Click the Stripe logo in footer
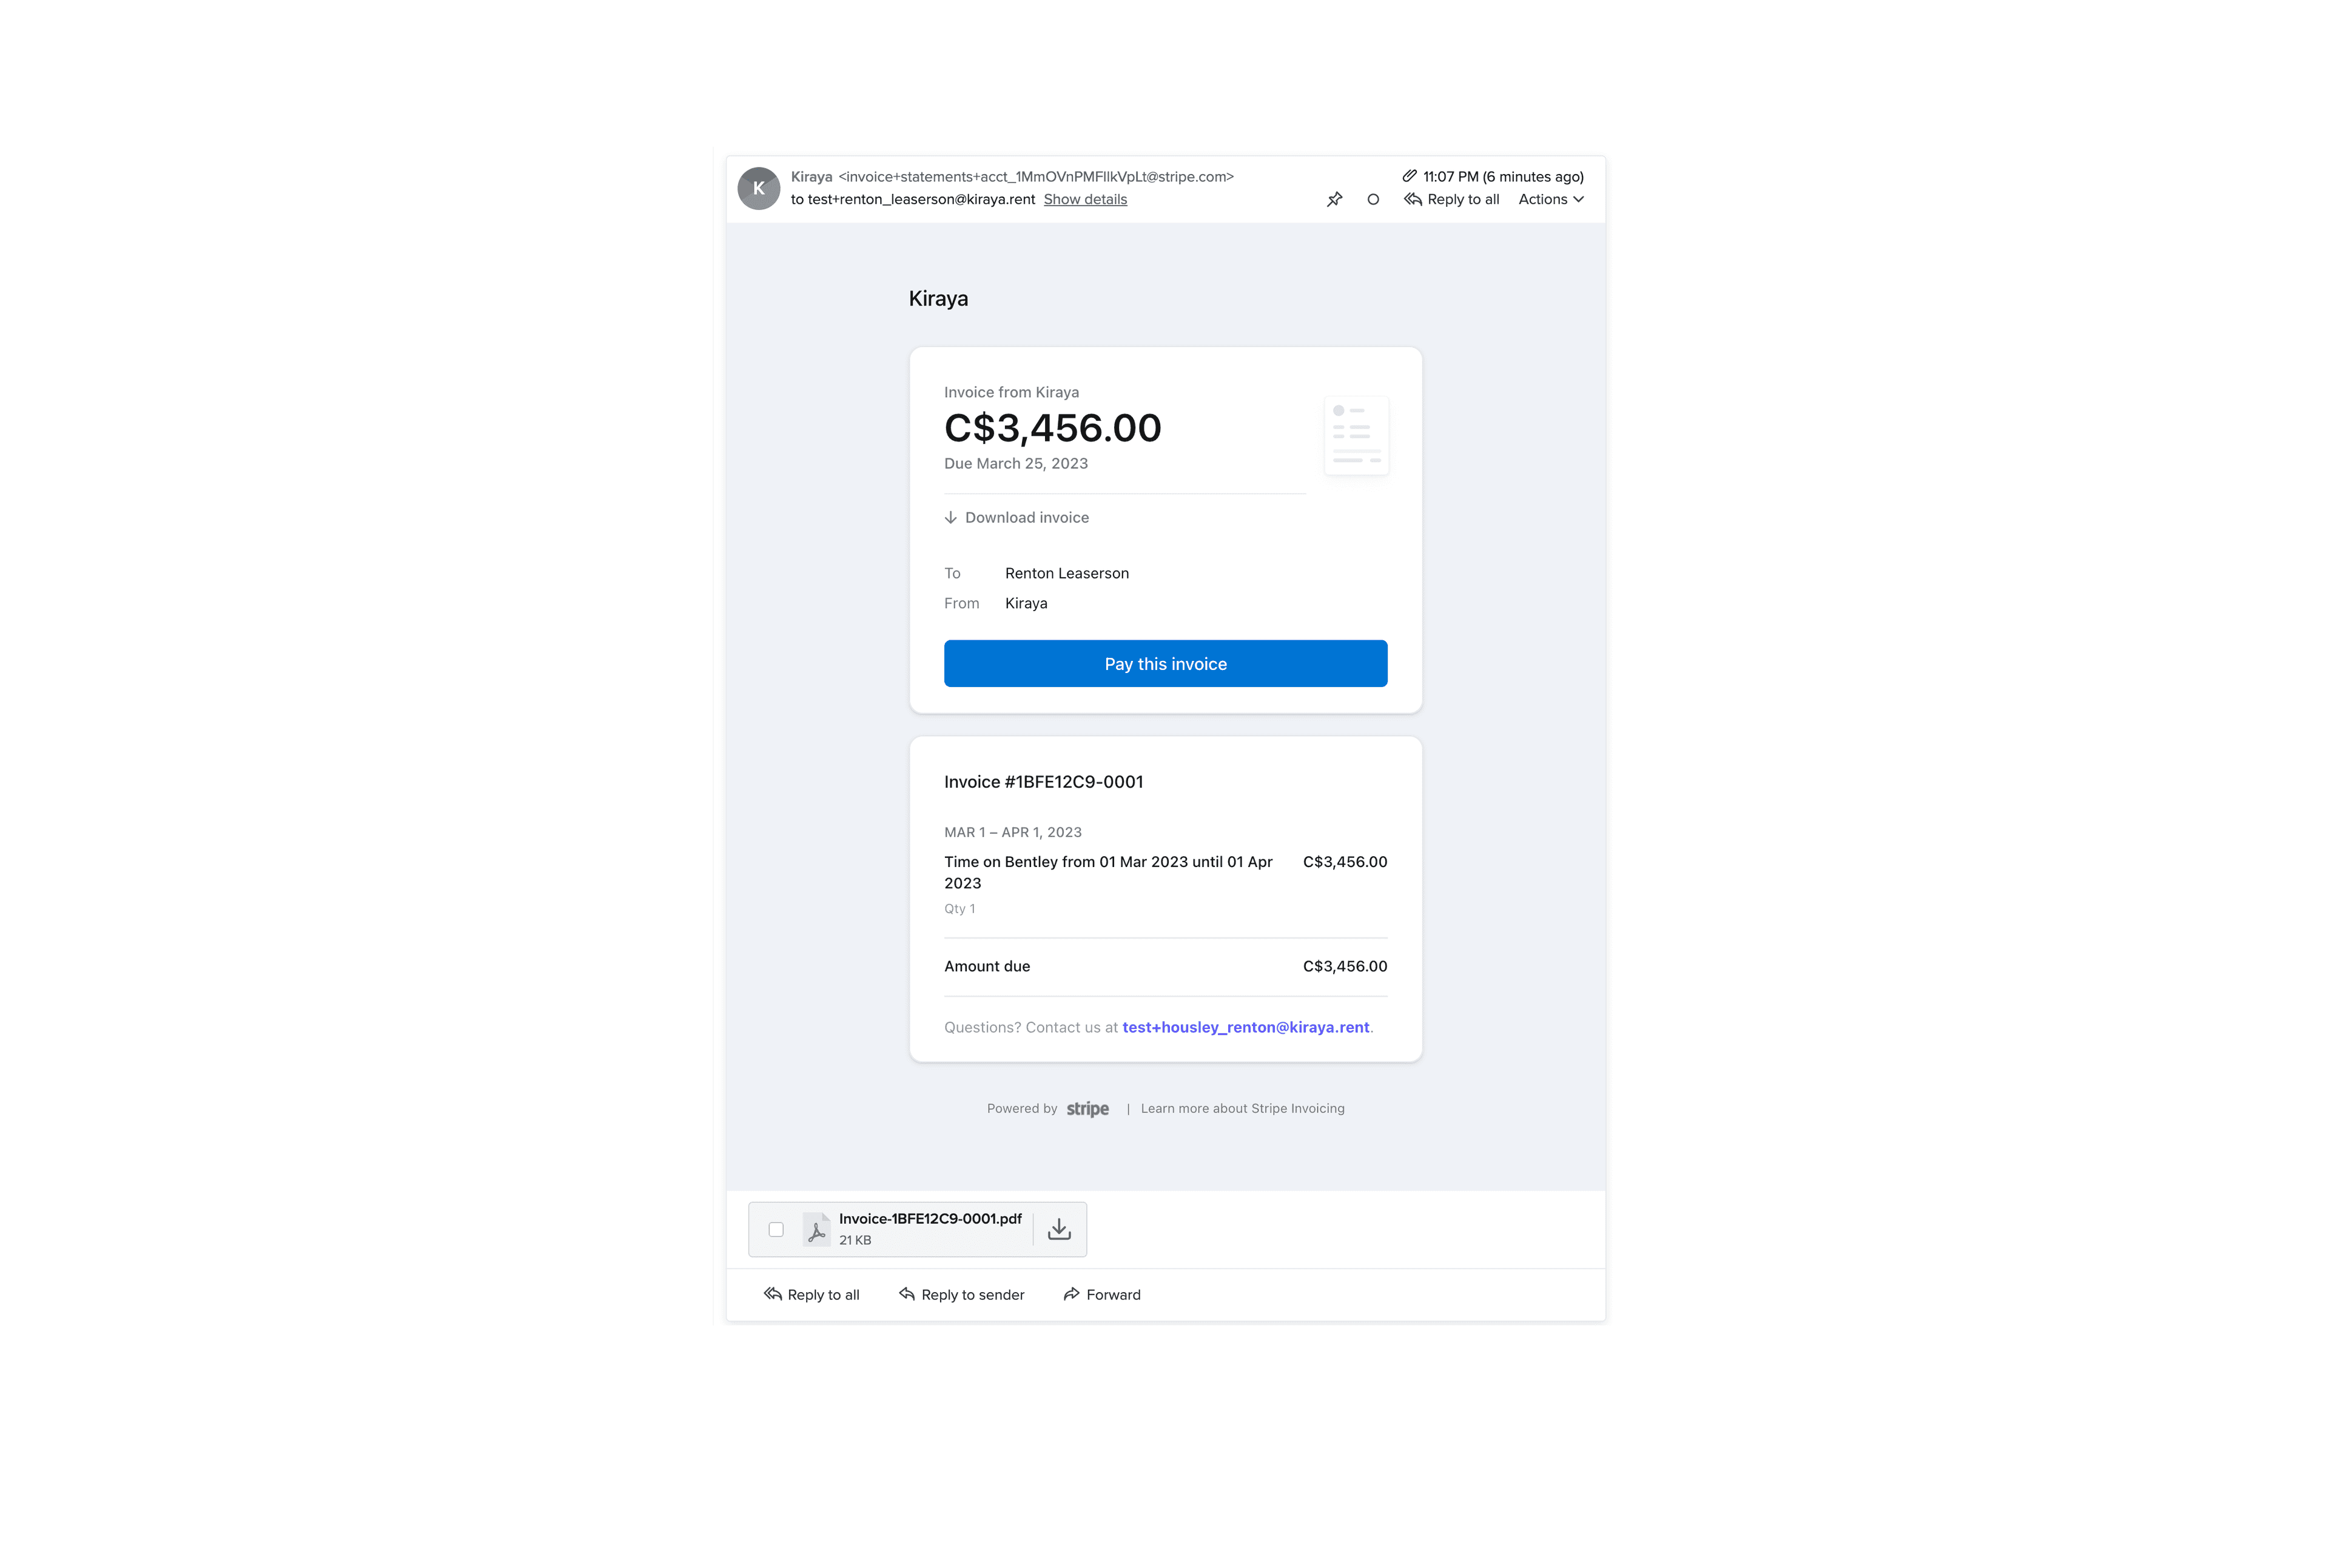The image size is (2329, 1568). tap(1087, 1108)
